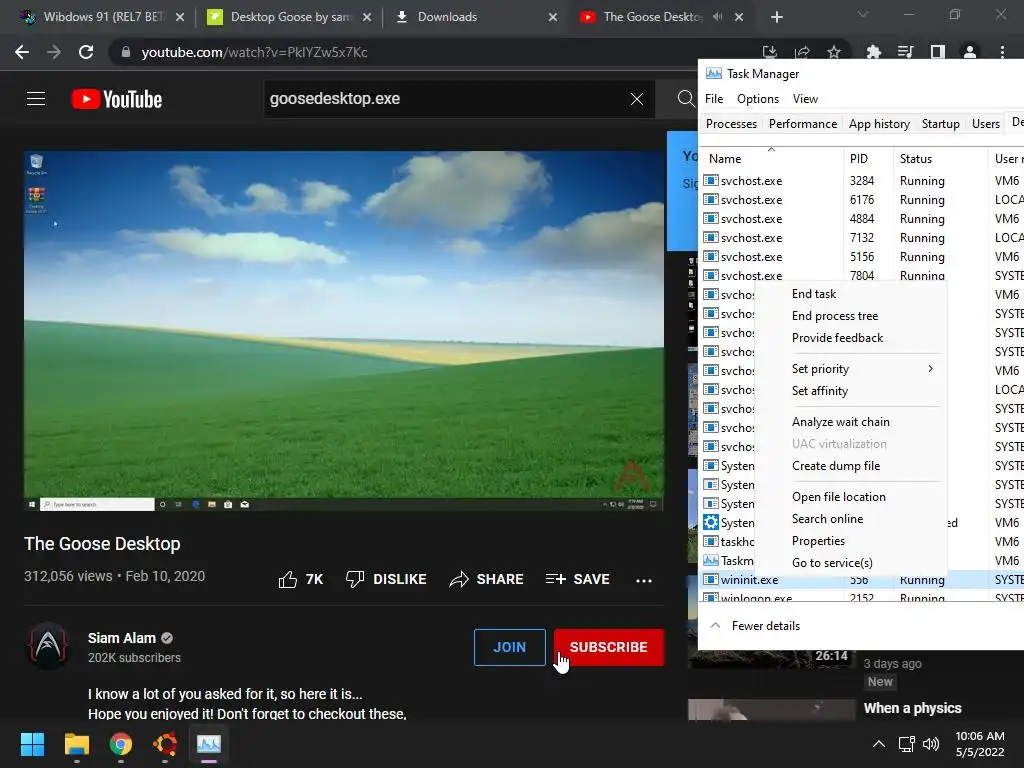Open Chrome's three-dot menu
The width and height of the screenshot is (1024, 768).
(x=1002, y=52)
